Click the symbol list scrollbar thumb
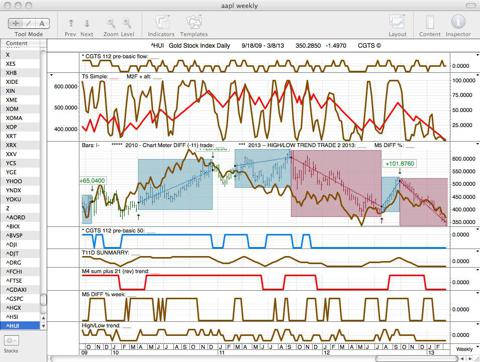The height and width of the screenshot is (362, 480). pos(43,300)
